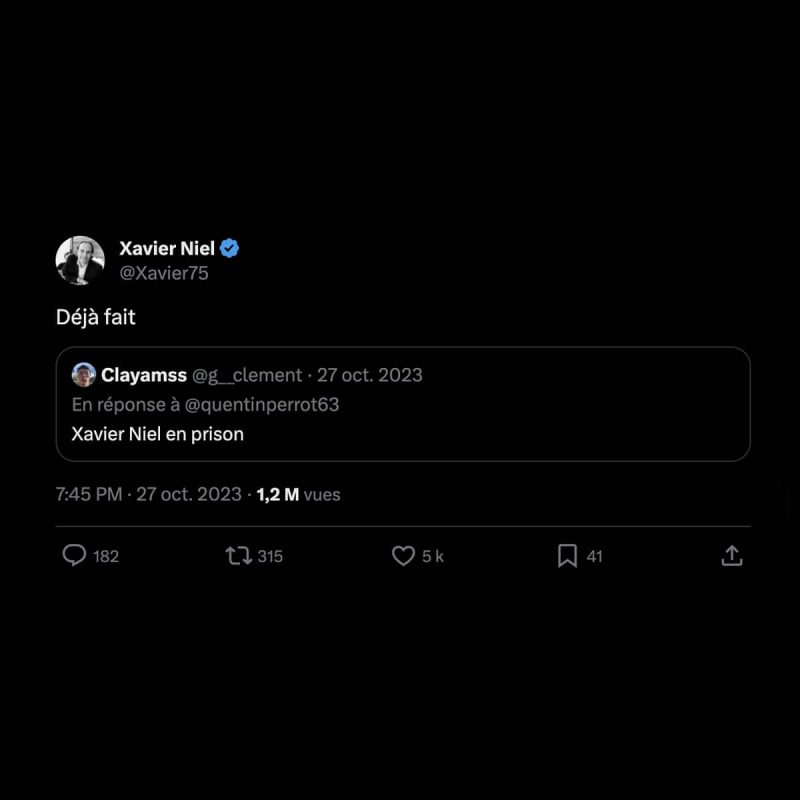Click the share upload icon
The height and width of the screenshot is (800, 800).
point(732,556)
